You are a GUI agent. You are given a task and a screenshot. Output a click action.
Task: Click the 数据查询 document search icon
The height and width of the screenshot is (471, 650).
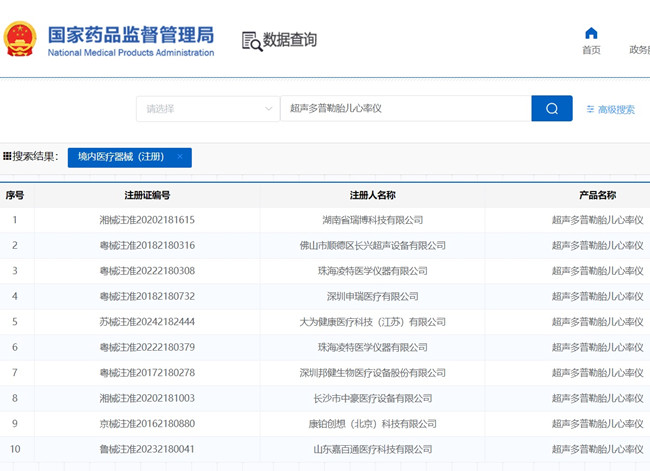pyautogui.click(x=252, y=41)
